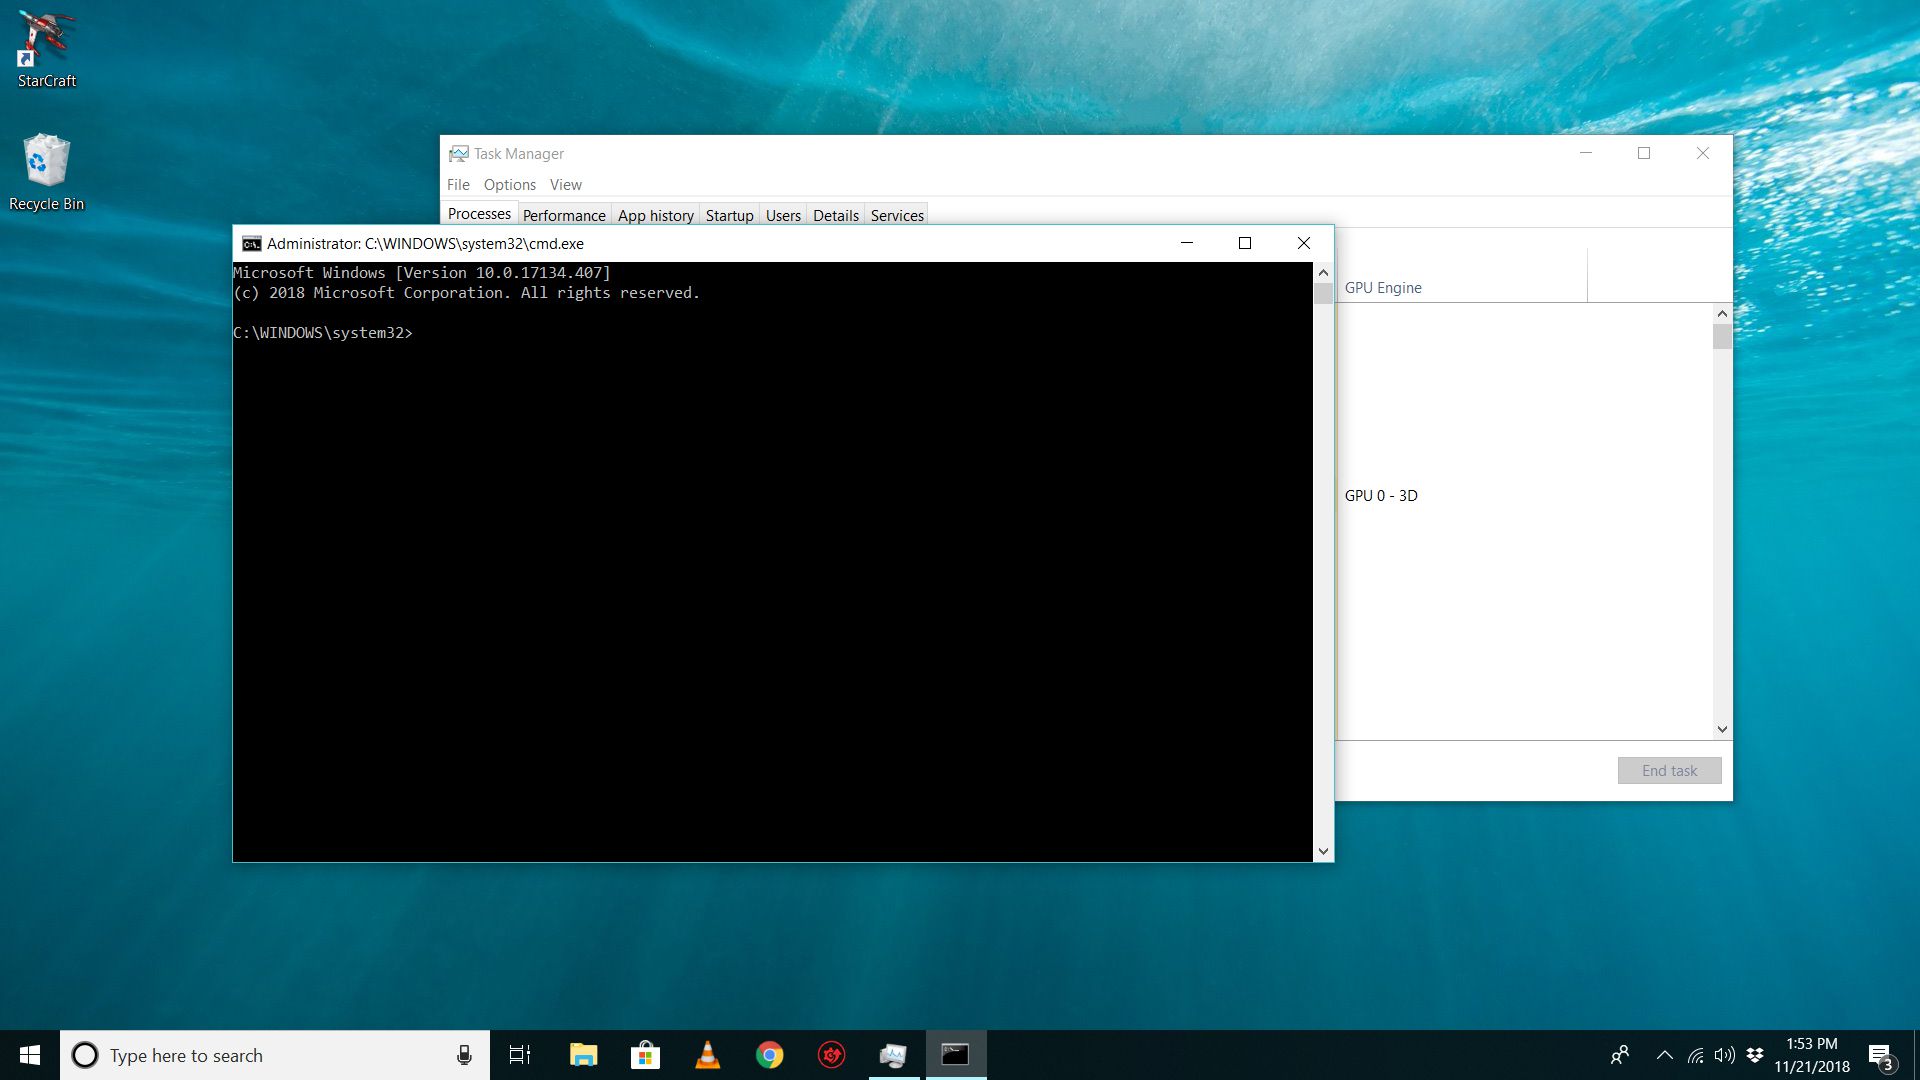Screen dimensions: 1920x1080
Task: Select the Startup tab in Task Manager
Action: (729, 215)
